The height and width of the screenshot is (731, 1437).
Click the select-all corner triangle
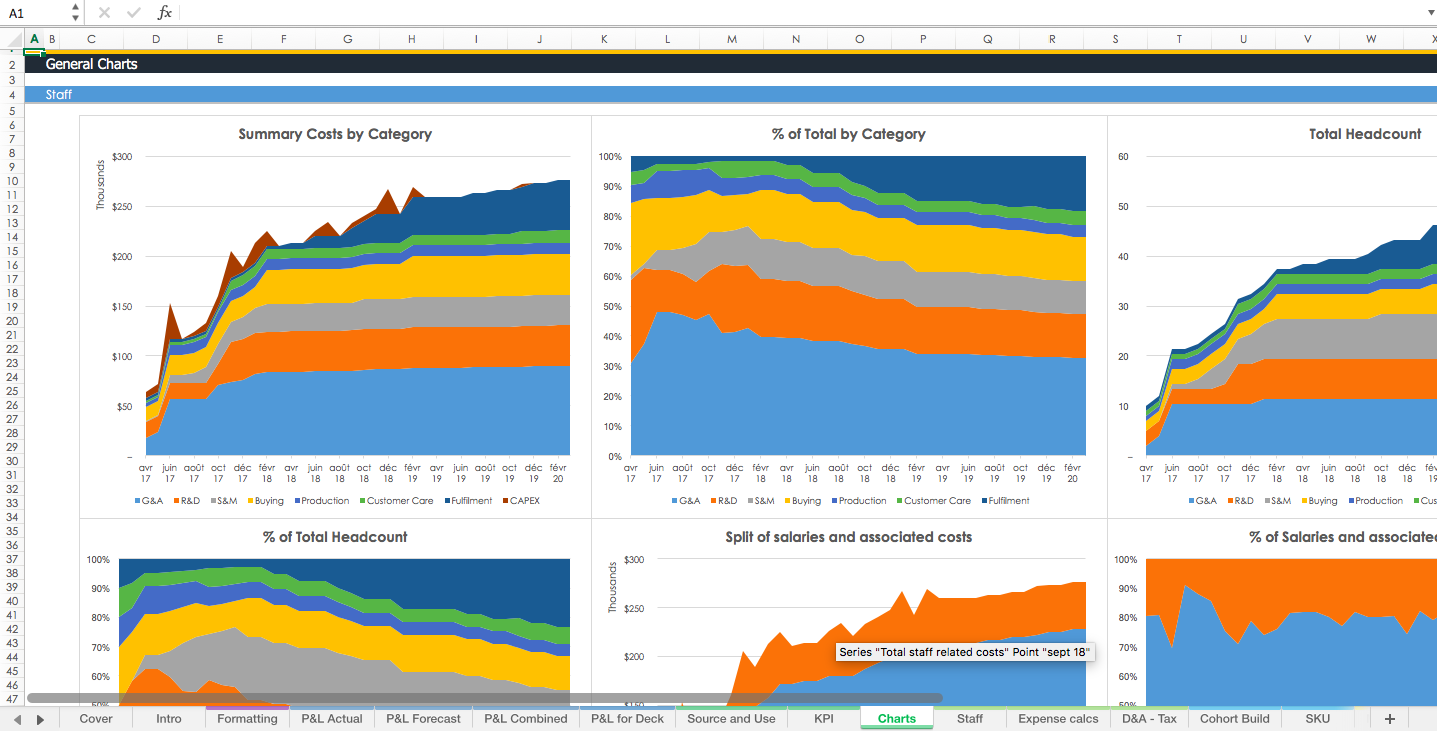pos(12,39)
